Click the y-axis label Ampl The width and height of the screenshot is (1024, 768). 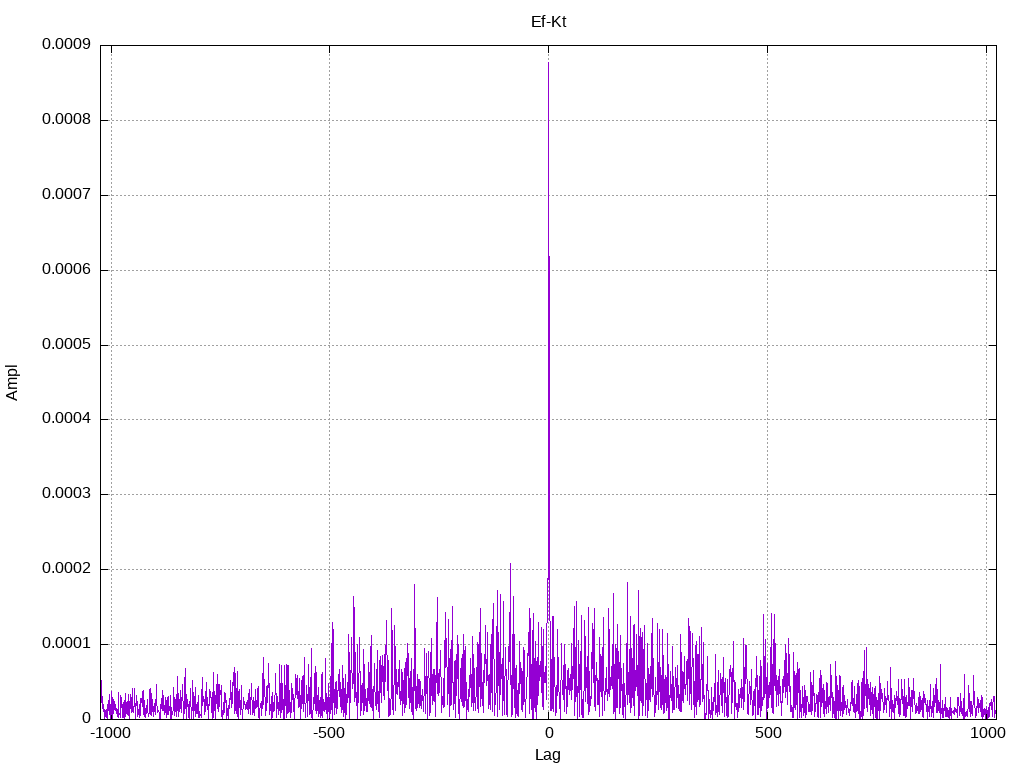(x=12, y=383)
